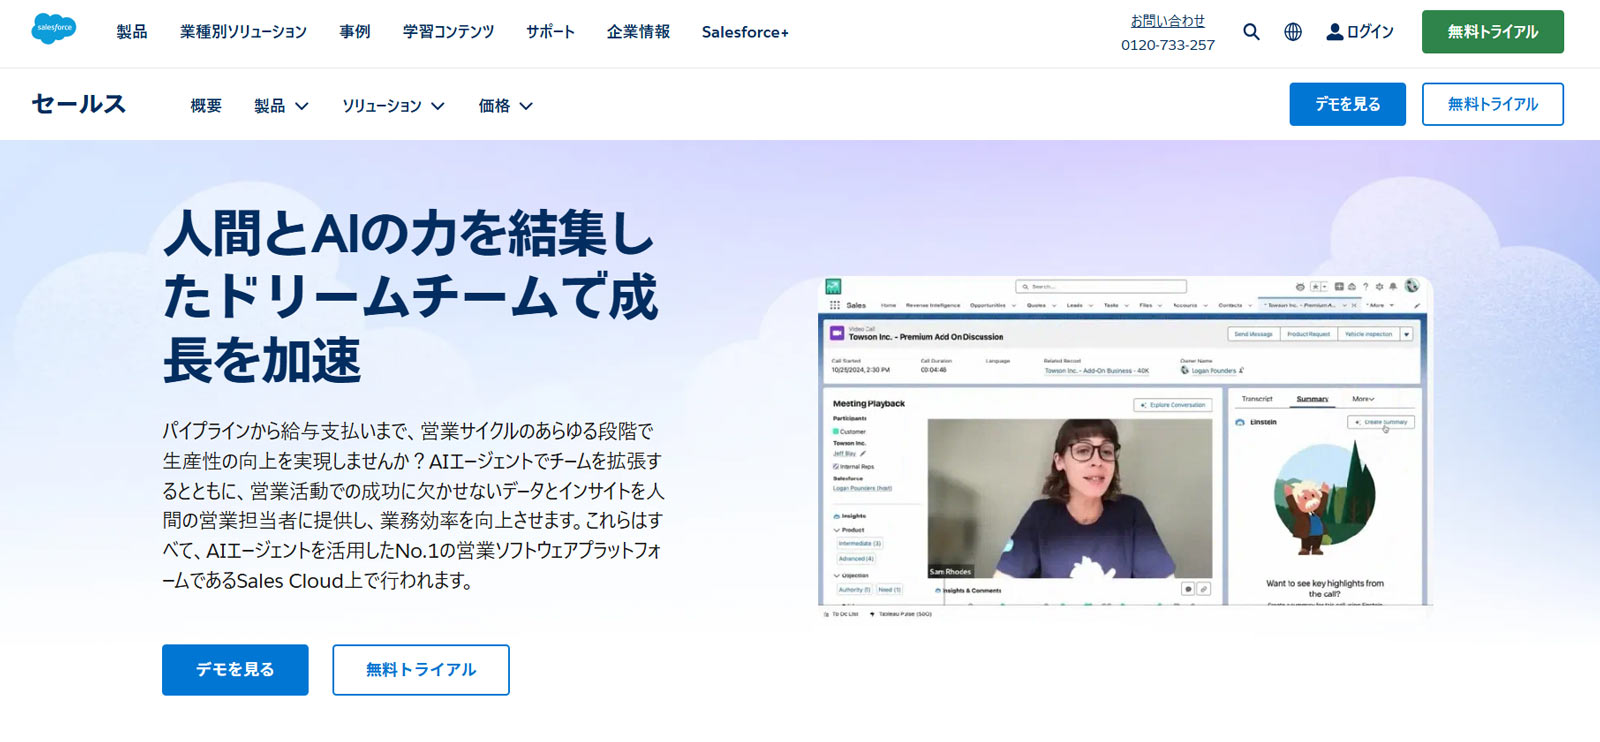Click the ログイン user icon link
The image size is (1600, 742).
pos(1359,32)
